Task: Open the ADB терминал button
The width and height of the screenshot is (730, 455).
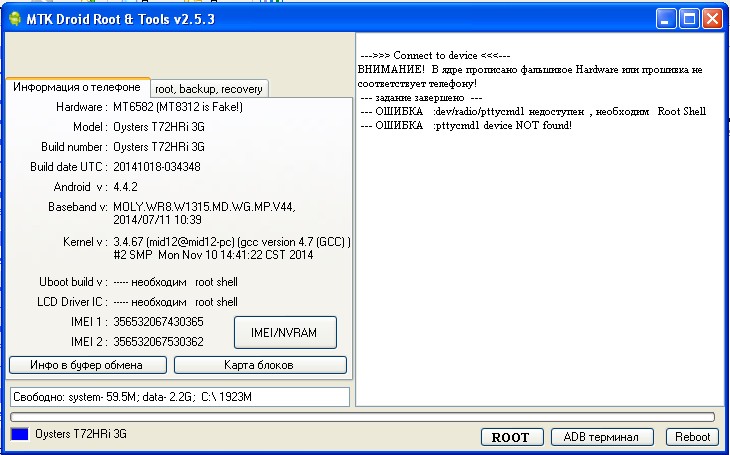Action: pyautogui.click(x=602, y=437)
